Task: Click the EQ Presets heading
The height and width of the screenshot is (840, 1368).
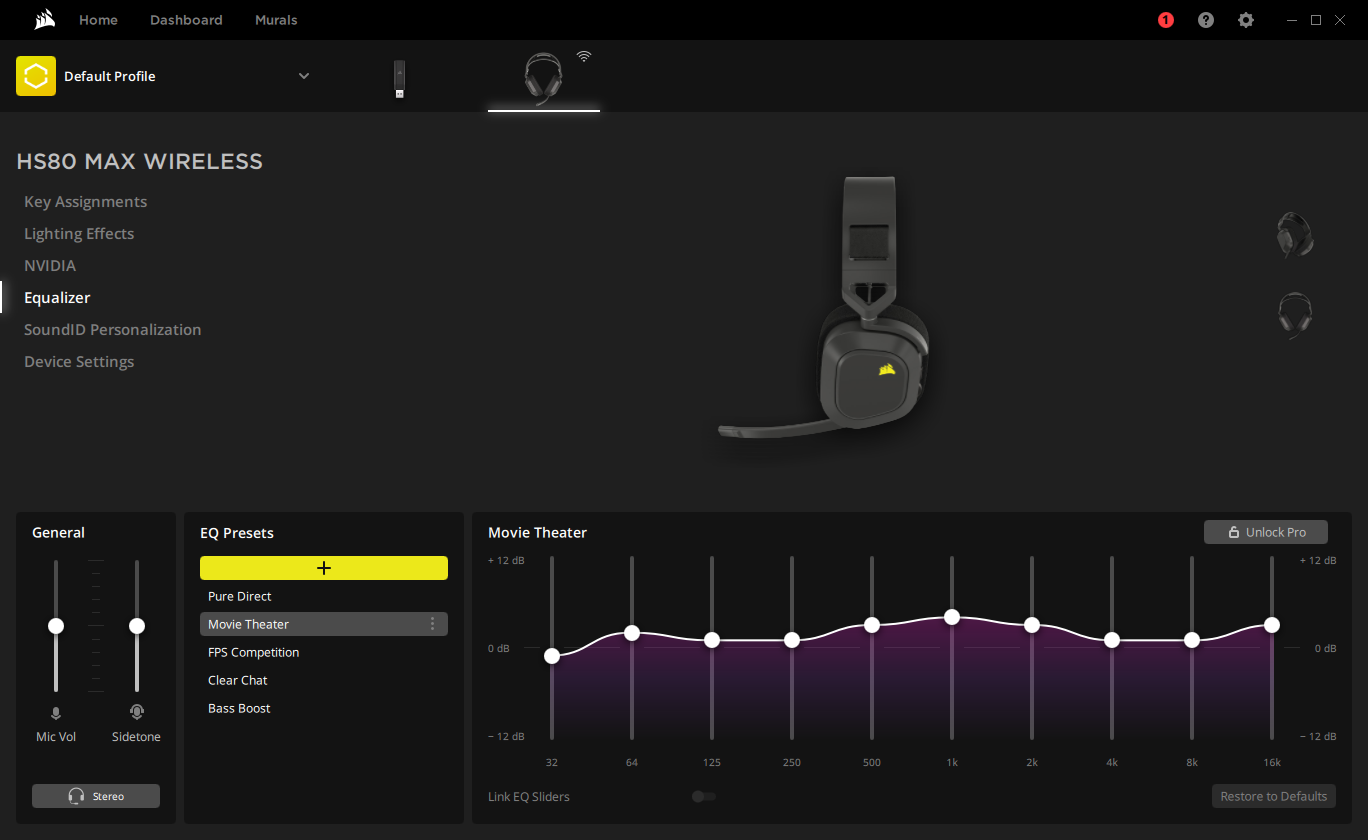Action: tap(237, 533)
